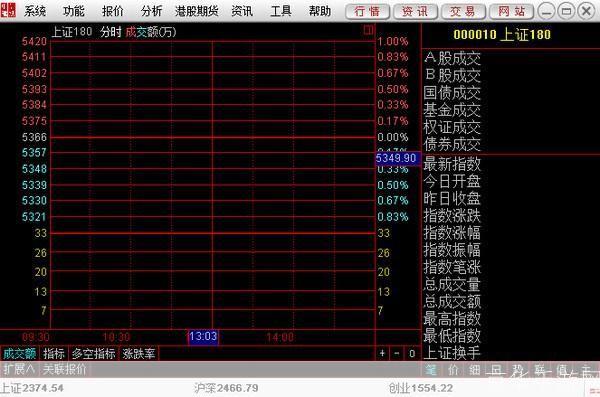
Task: Open the 分析 menu
Action: [151, 11]
